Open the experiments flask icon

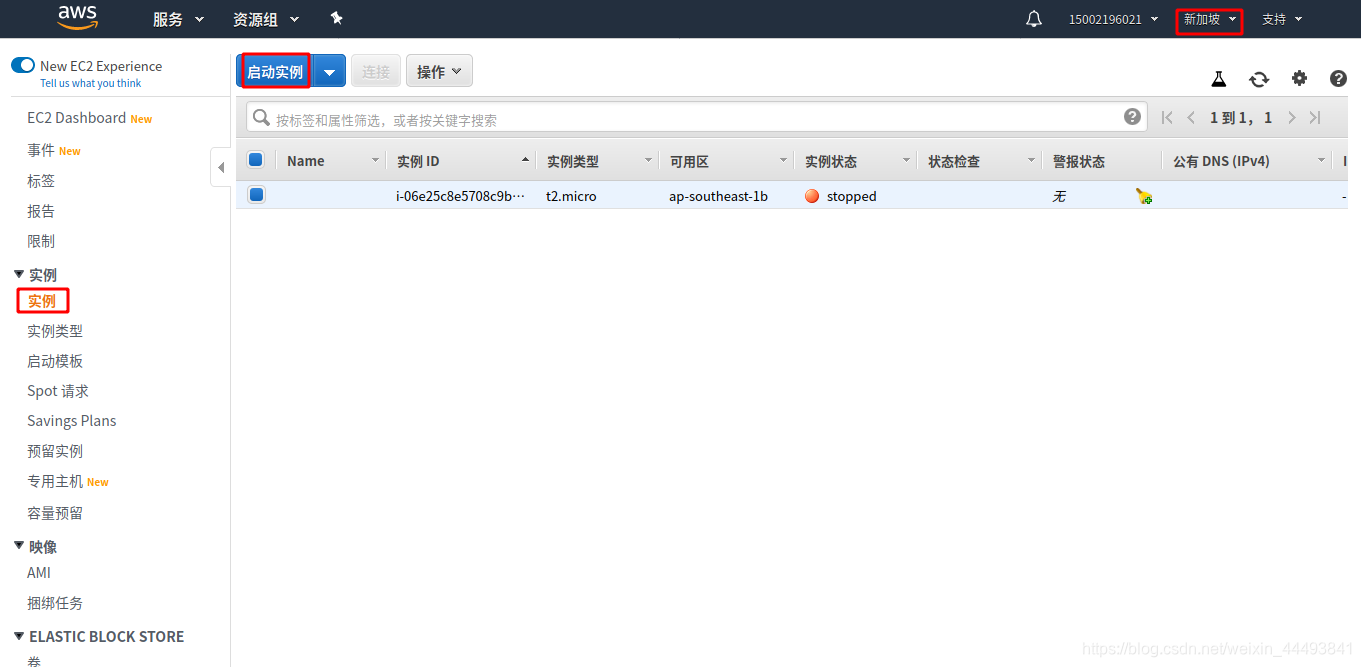click(x=1218, y=78)
